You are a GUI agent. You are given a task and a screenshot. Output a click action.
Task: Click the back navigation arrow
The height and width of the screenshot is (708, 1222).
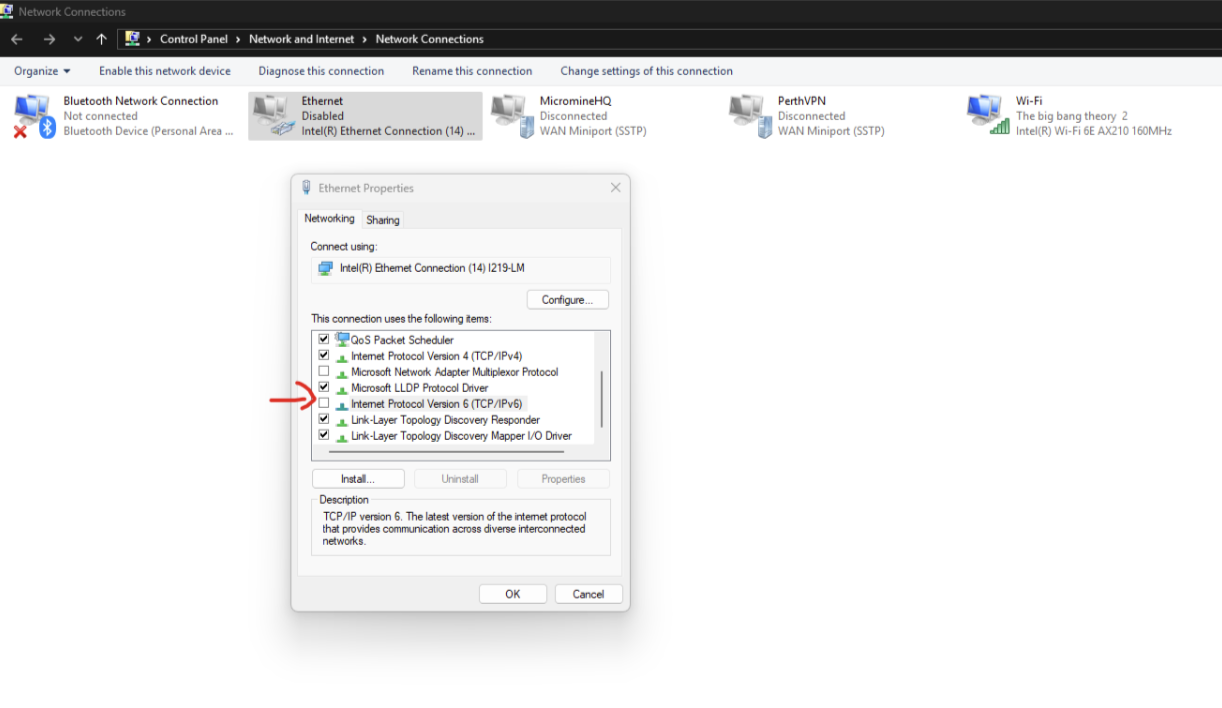coord(16,39)
